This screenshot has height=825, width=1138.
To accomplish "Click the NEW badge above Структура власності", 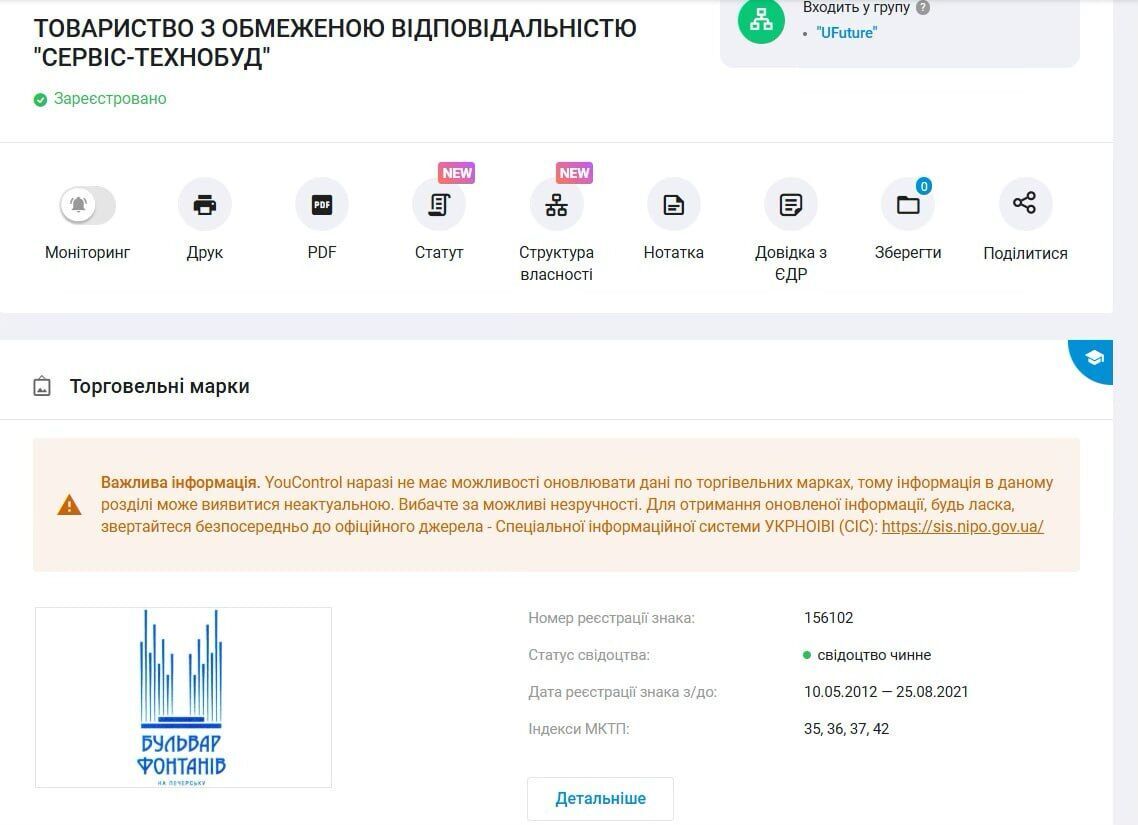I will (x=574, y=173).
